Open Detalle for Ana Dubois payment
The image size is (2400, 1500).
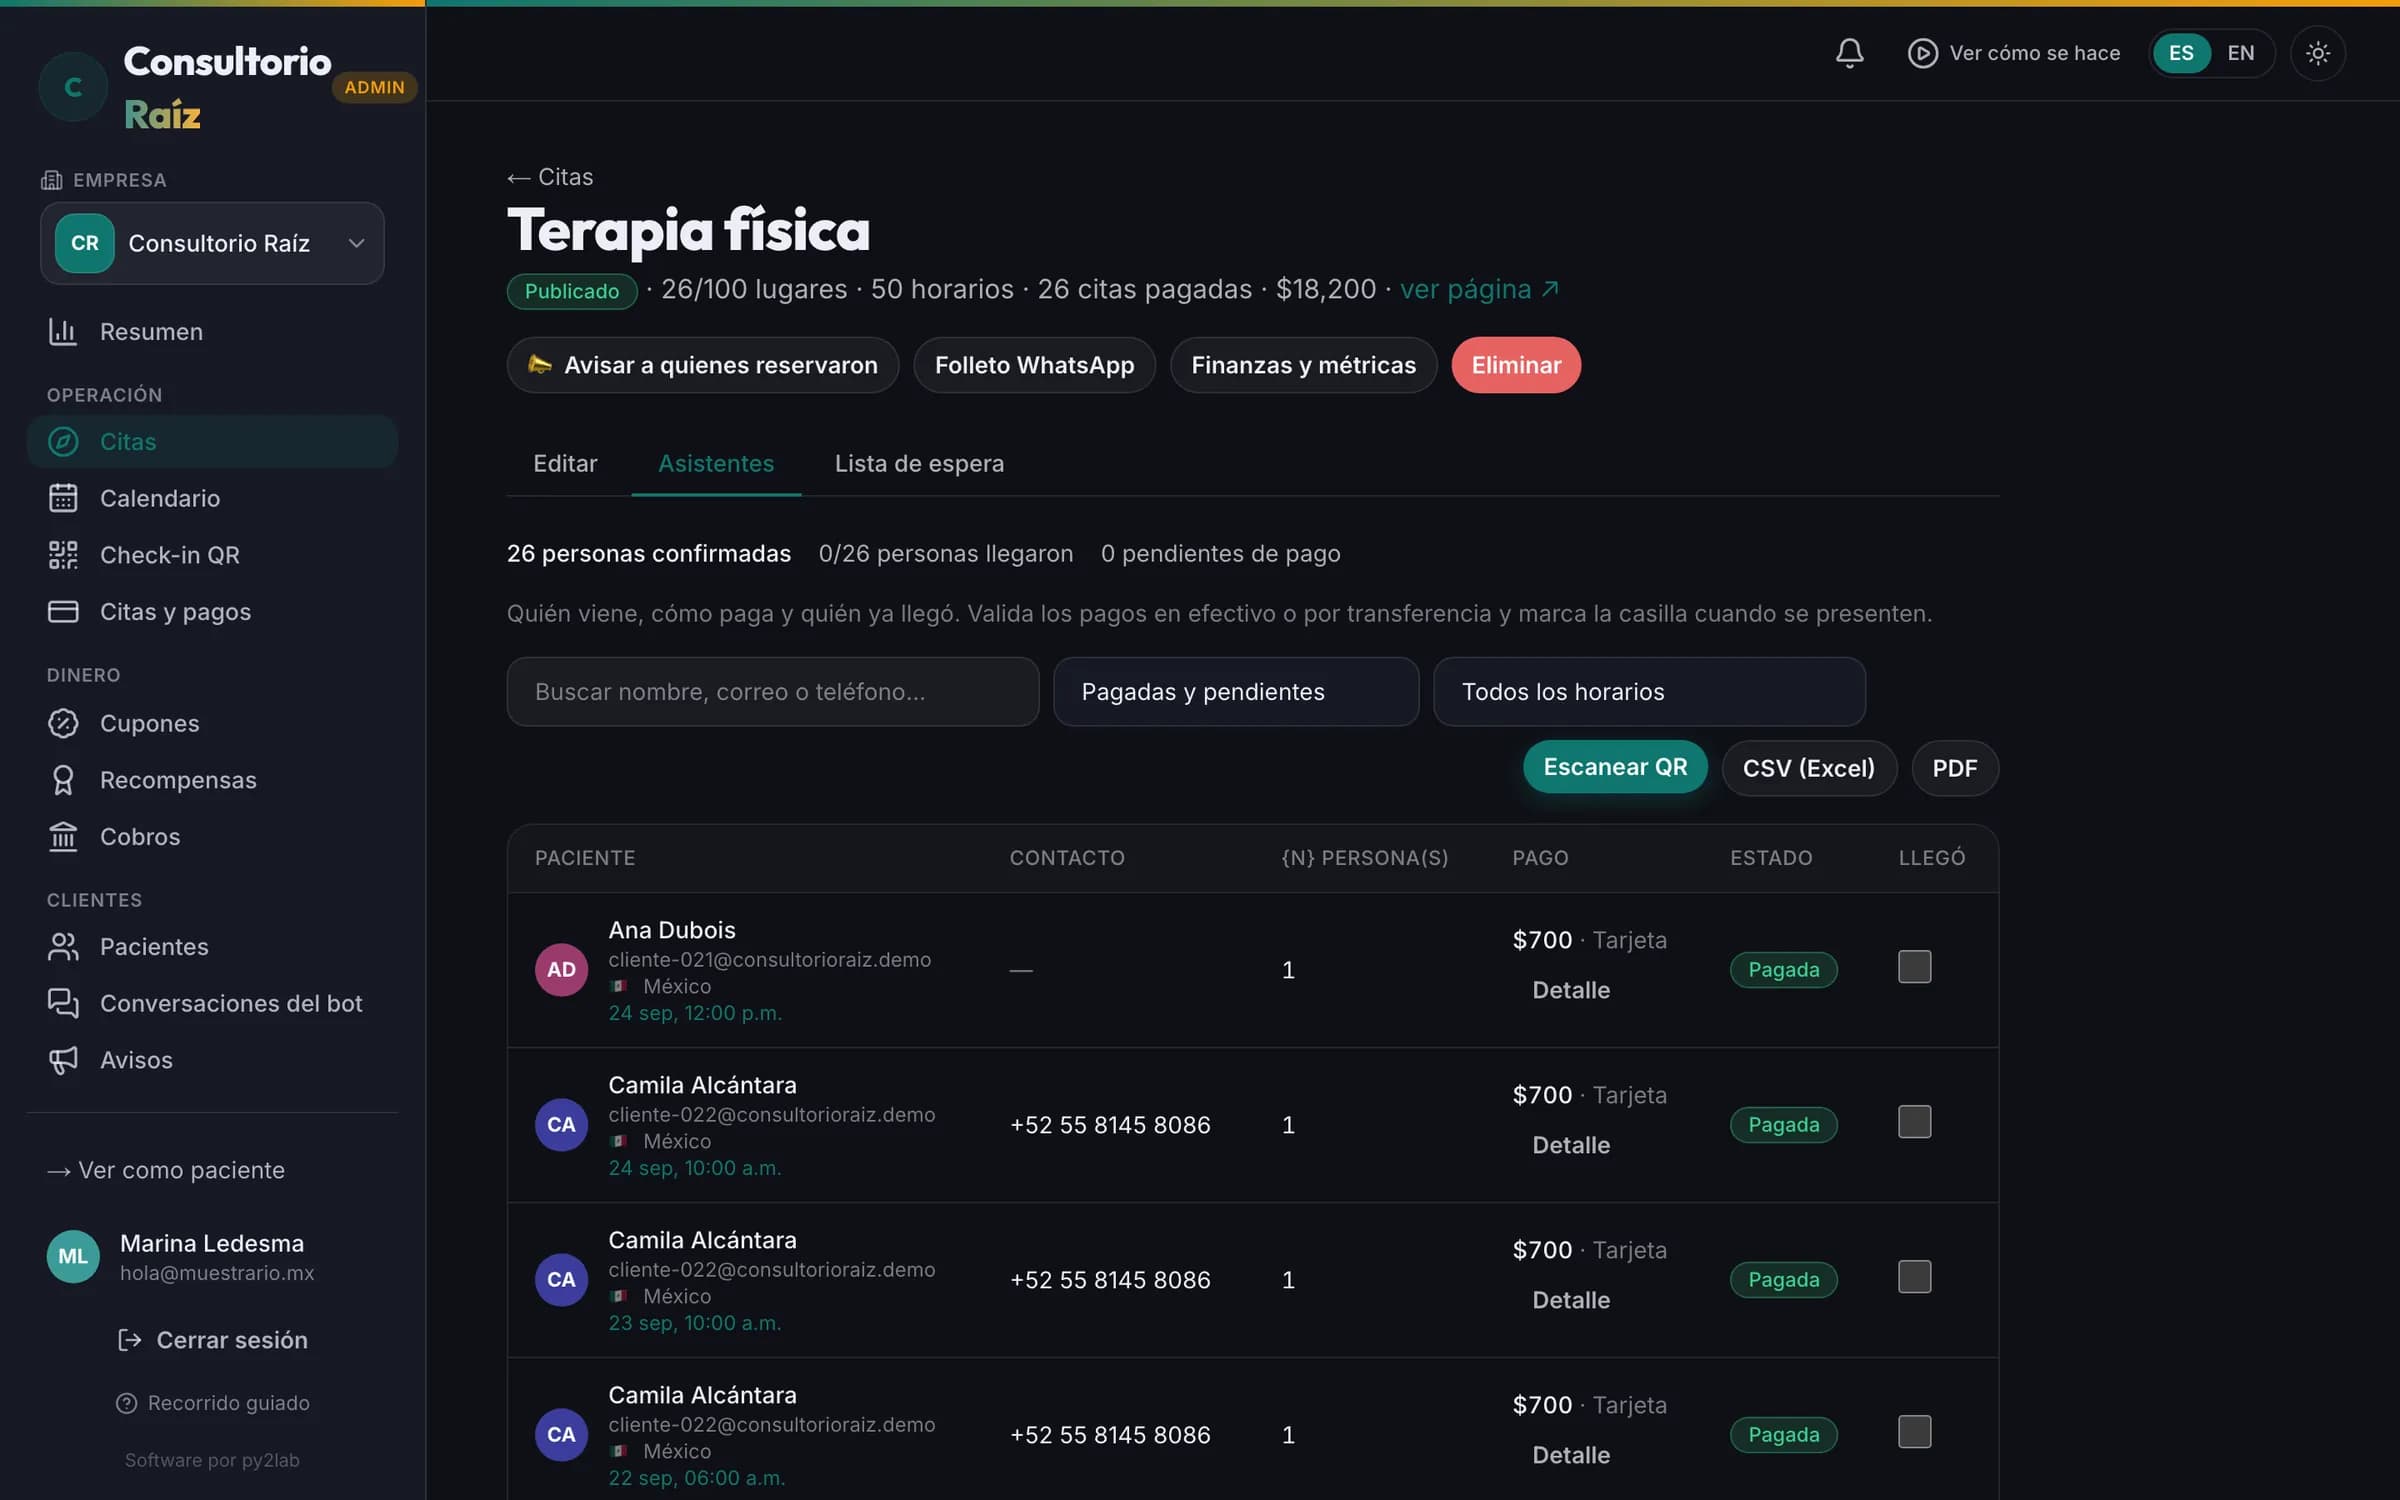[1571, 990]
